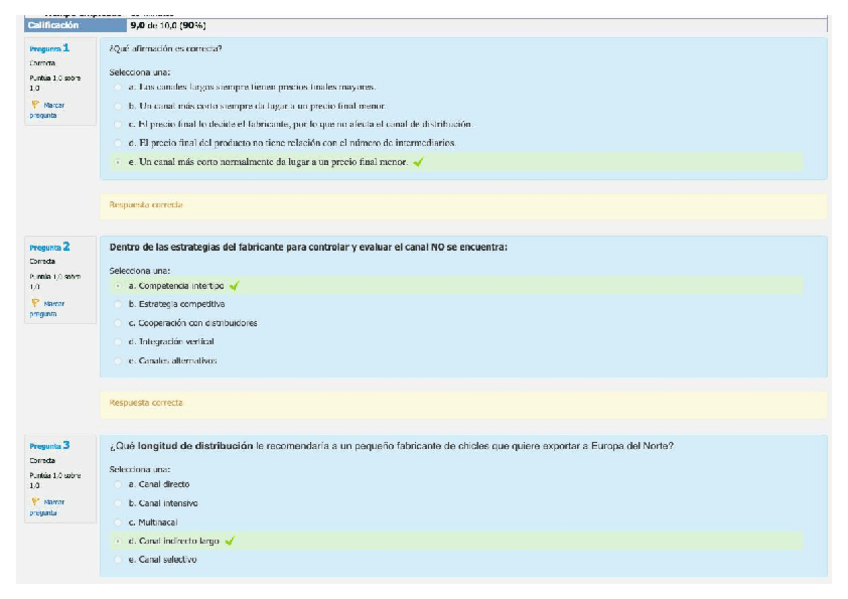Open 'Marcar pregunta' link for Pregunta 3

pos(47,507)
